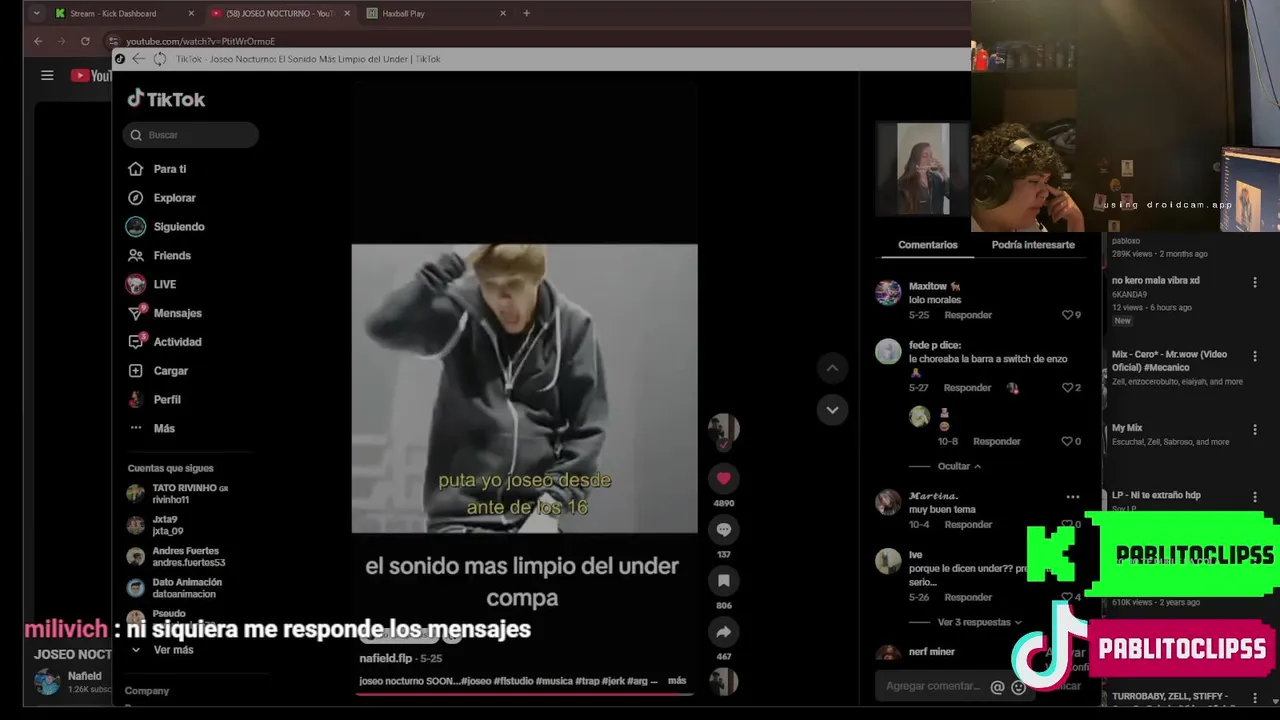The width and height of the screenshot is (1280, 720).
Task: Open the tab search dropdown
Action: pos(36,14)
